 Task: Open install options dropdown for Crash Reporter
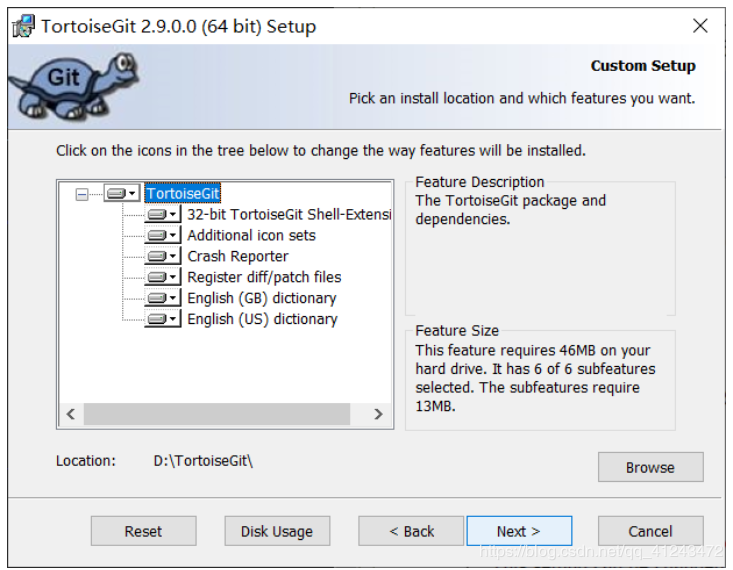[162, 256]
